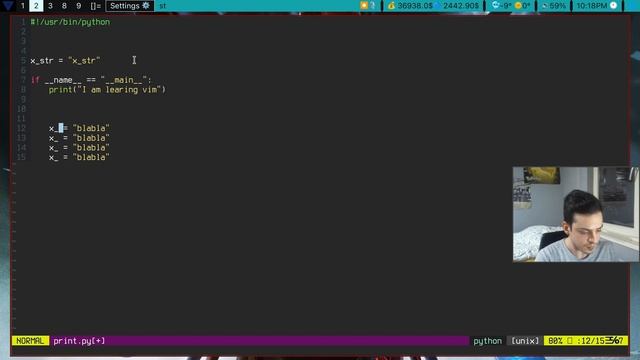640x360 pixels.
Task: Click the blue Ethereum price icon
Action: (438, 5)
